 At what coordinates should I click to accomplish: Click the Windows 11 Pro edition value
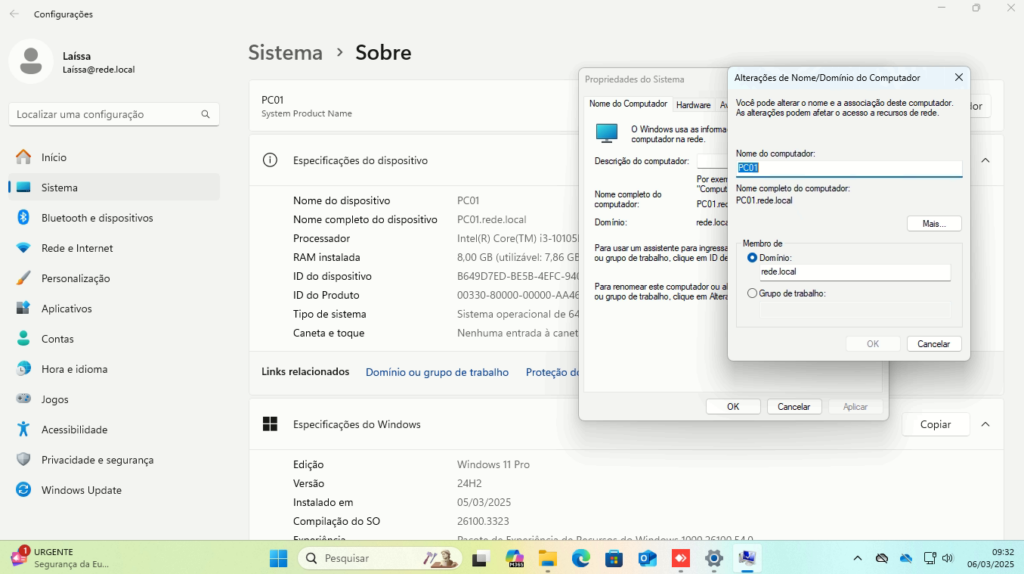(x=493, y=465)
